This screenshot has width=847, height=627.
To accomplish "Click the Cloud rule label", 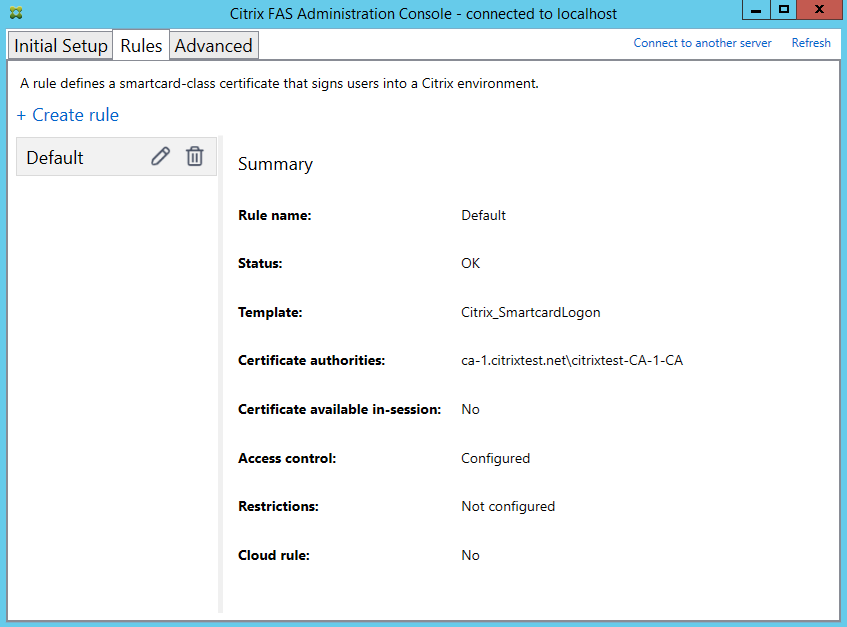I will (x=274, y=555).
